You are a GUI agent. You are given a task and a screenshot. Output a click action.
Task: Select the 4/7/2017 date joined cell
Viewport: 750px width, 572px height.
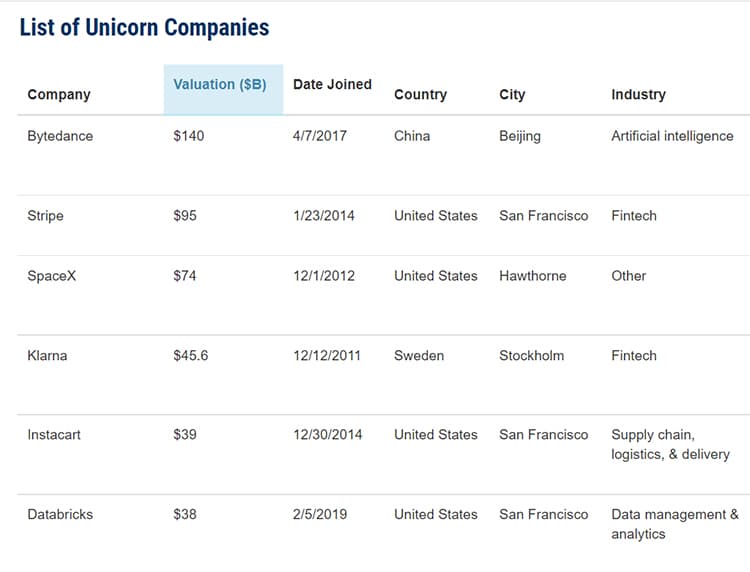click(320, 136)
